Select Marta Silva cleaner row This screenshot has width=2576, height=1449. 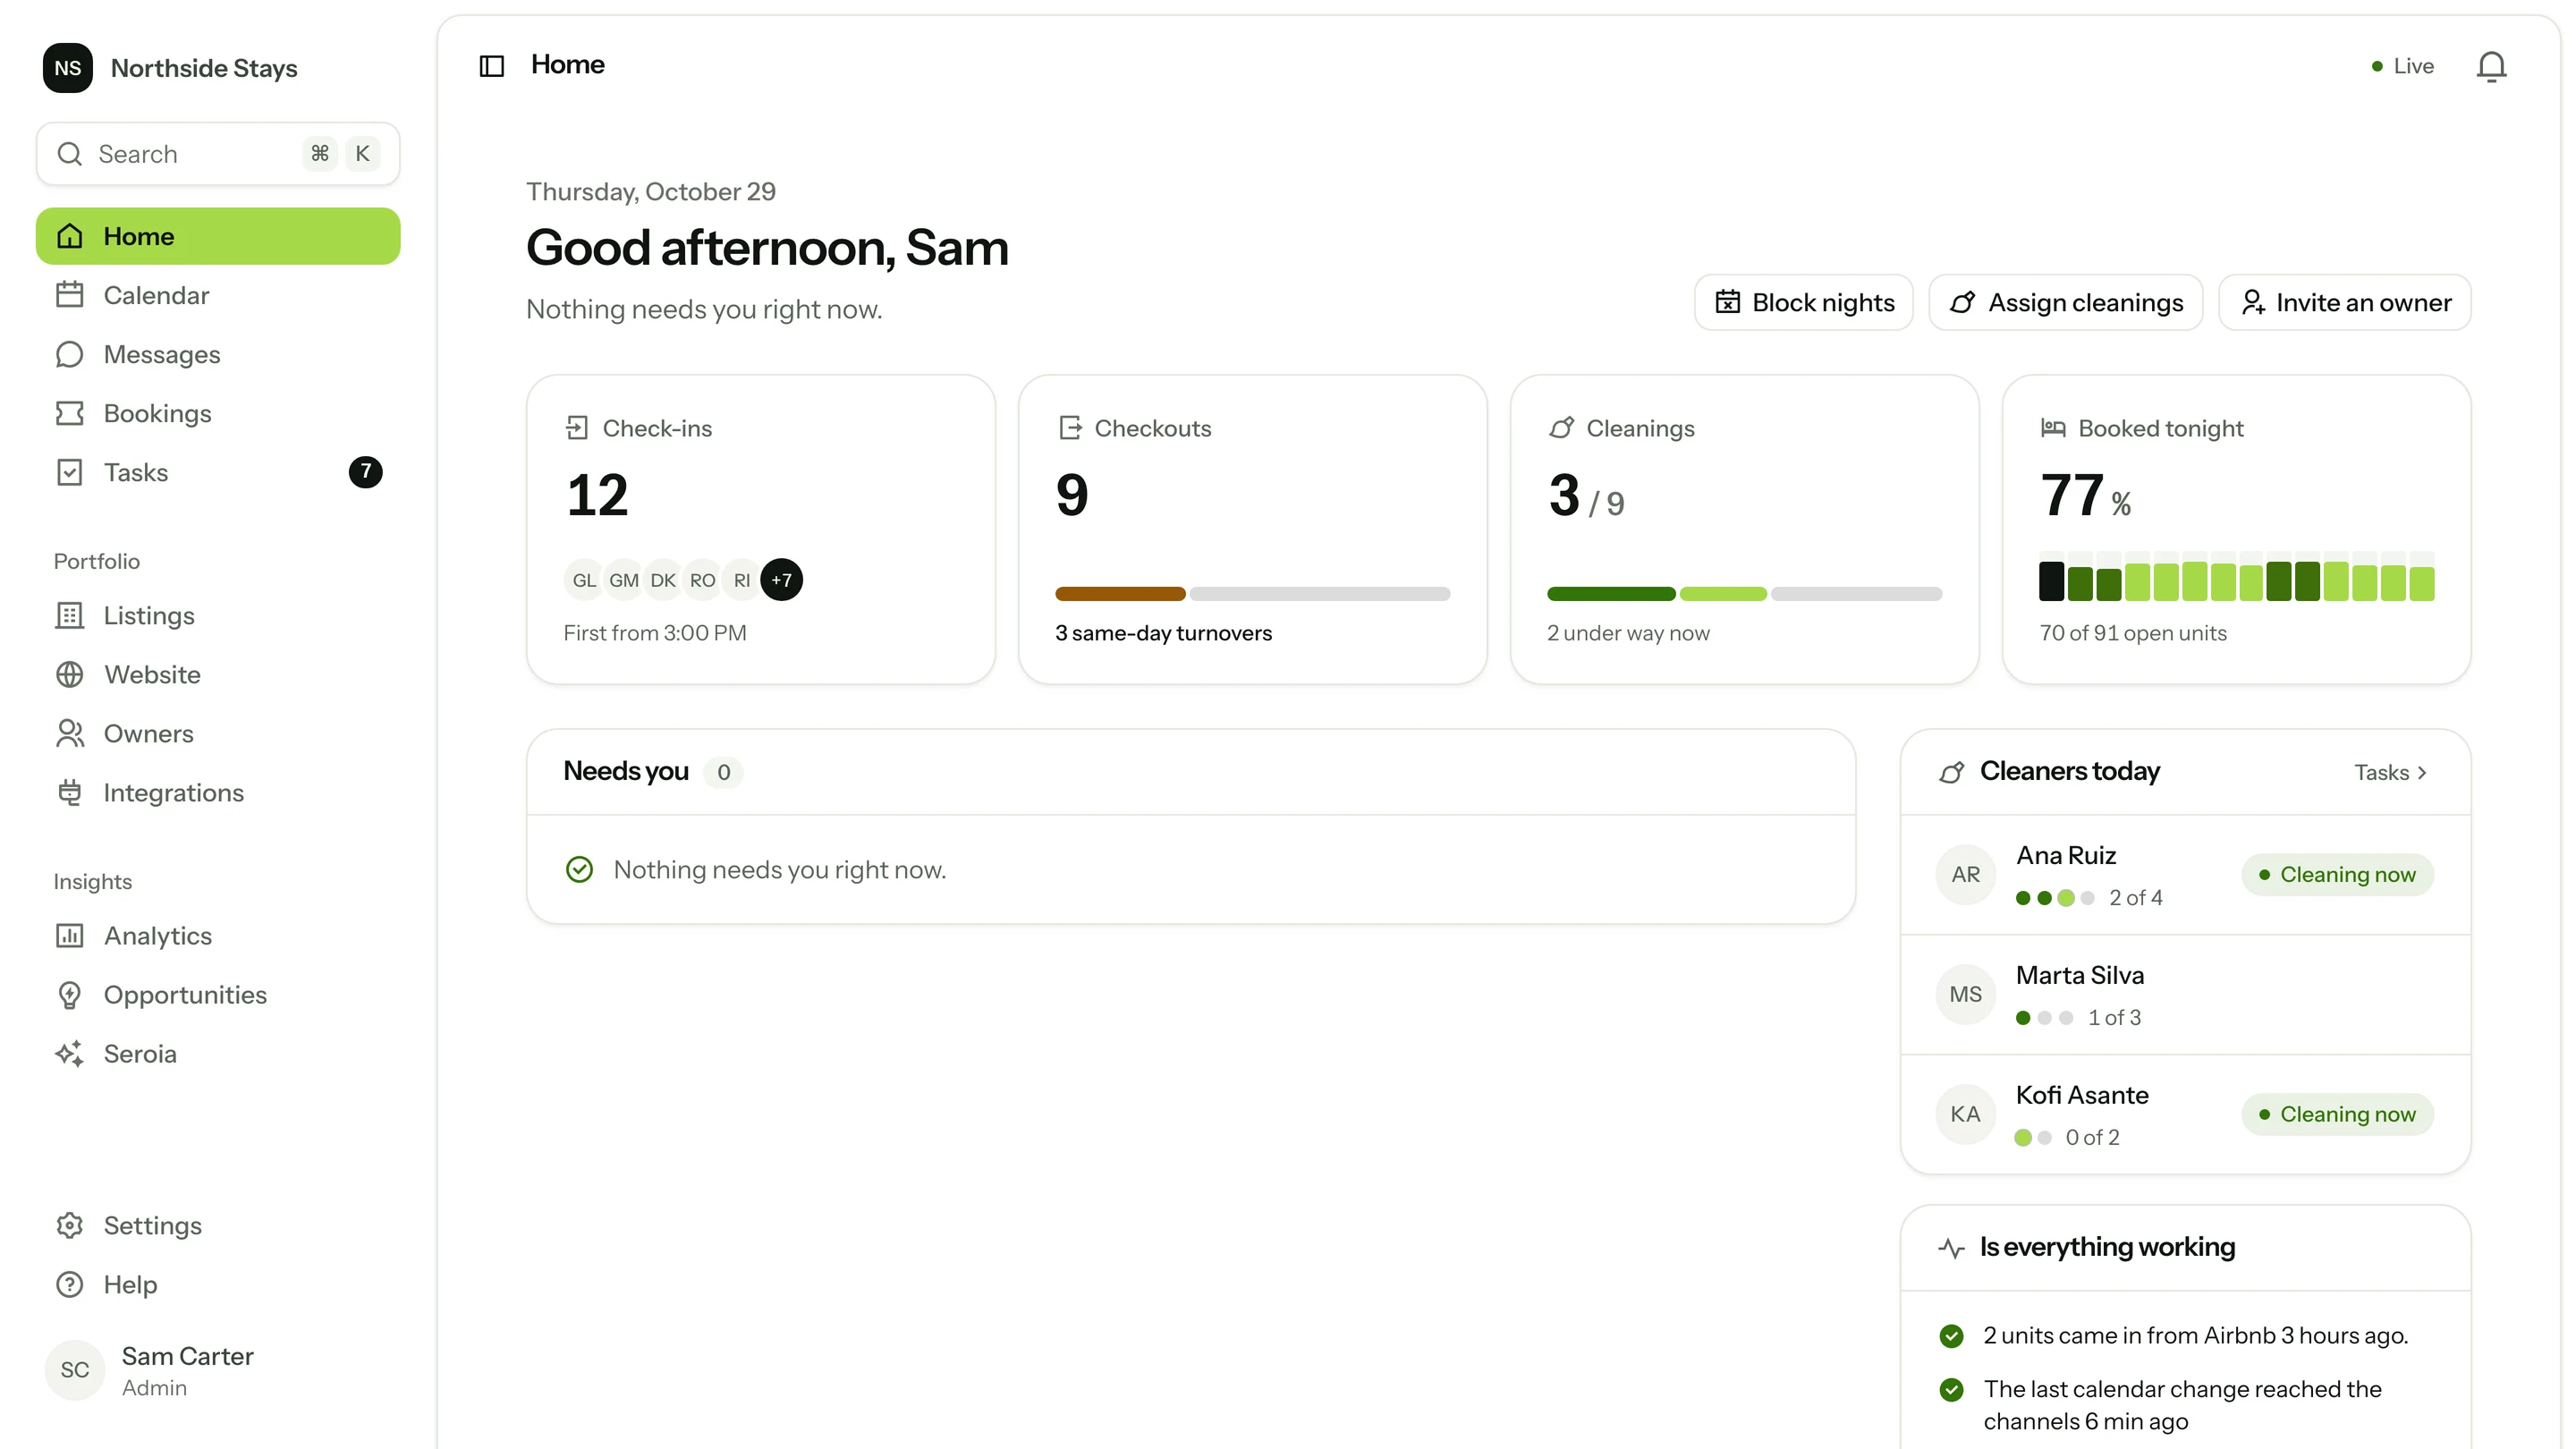[2185, 995]
